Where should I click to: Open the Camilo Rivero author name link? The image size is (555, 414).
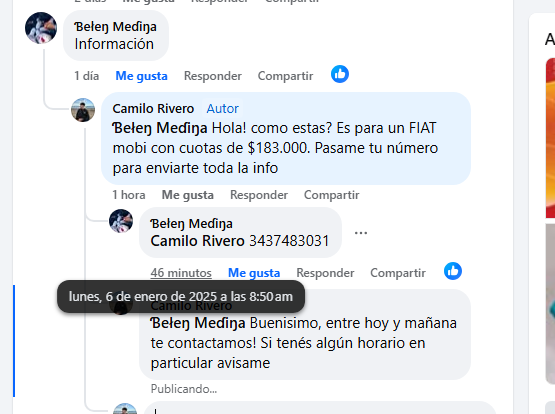coord(153,108)
